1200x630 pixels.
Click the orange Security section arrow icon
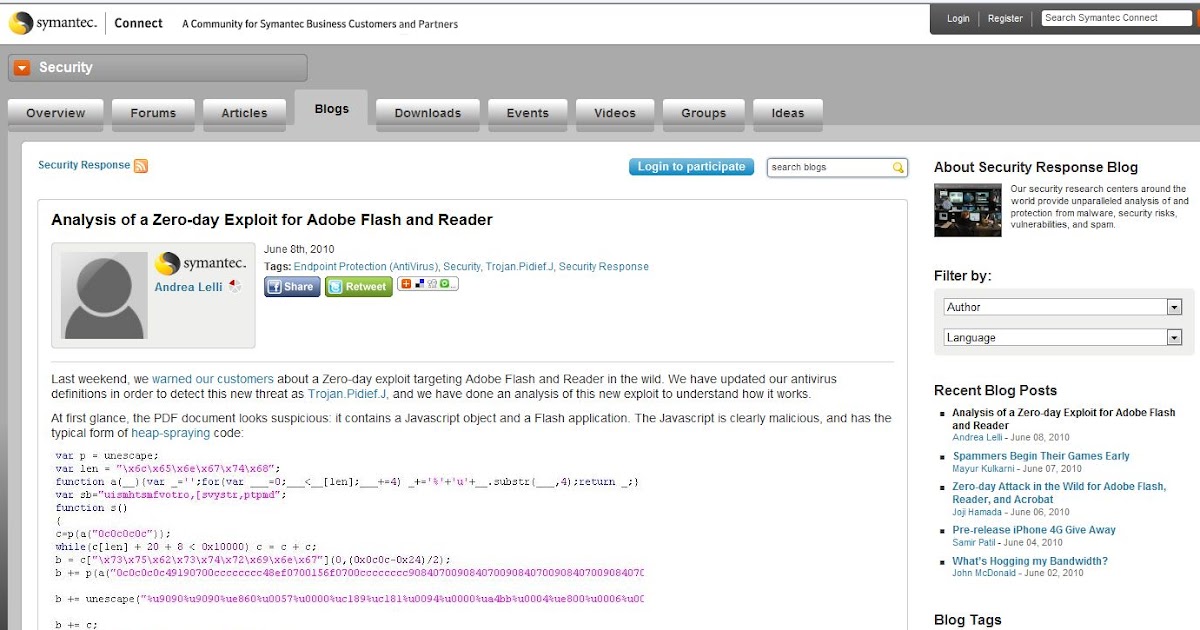[x=22, y=68]
